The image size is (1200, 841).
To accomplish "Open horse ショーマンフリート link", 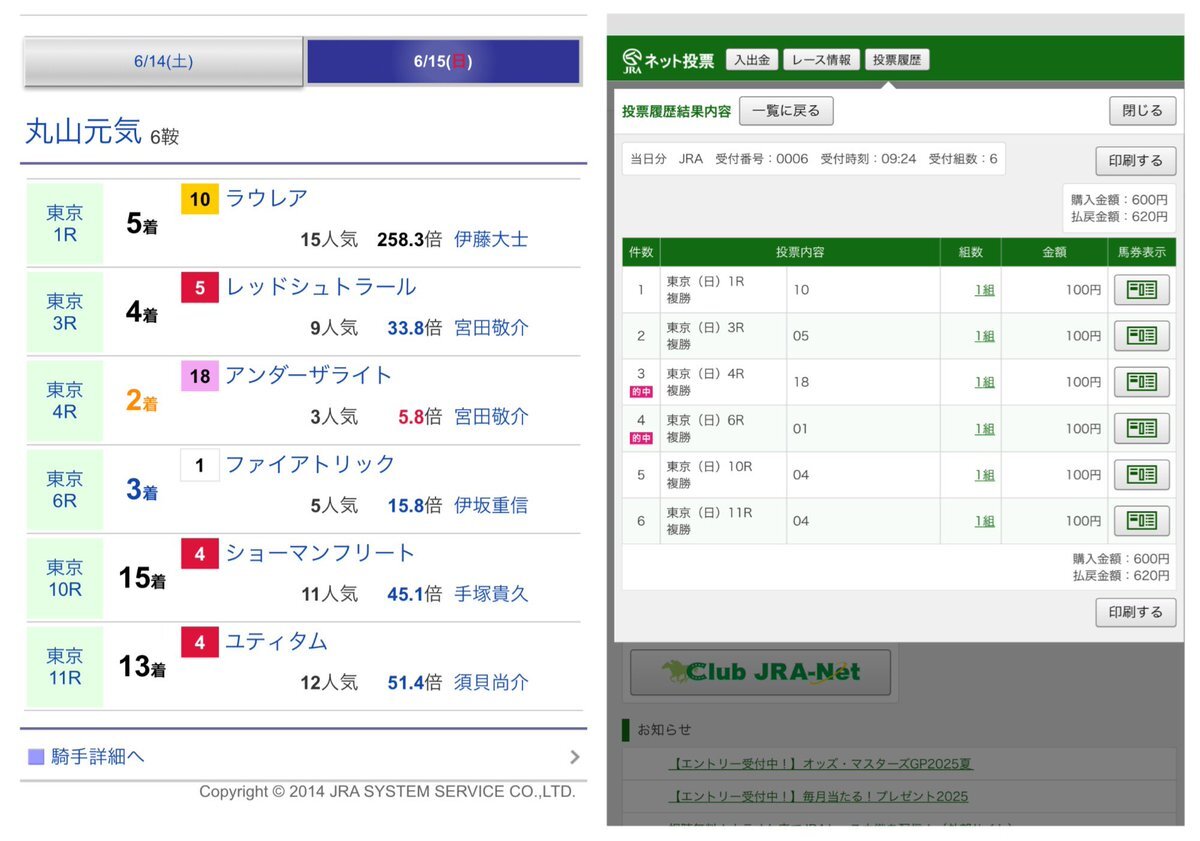I will (320, 553).
